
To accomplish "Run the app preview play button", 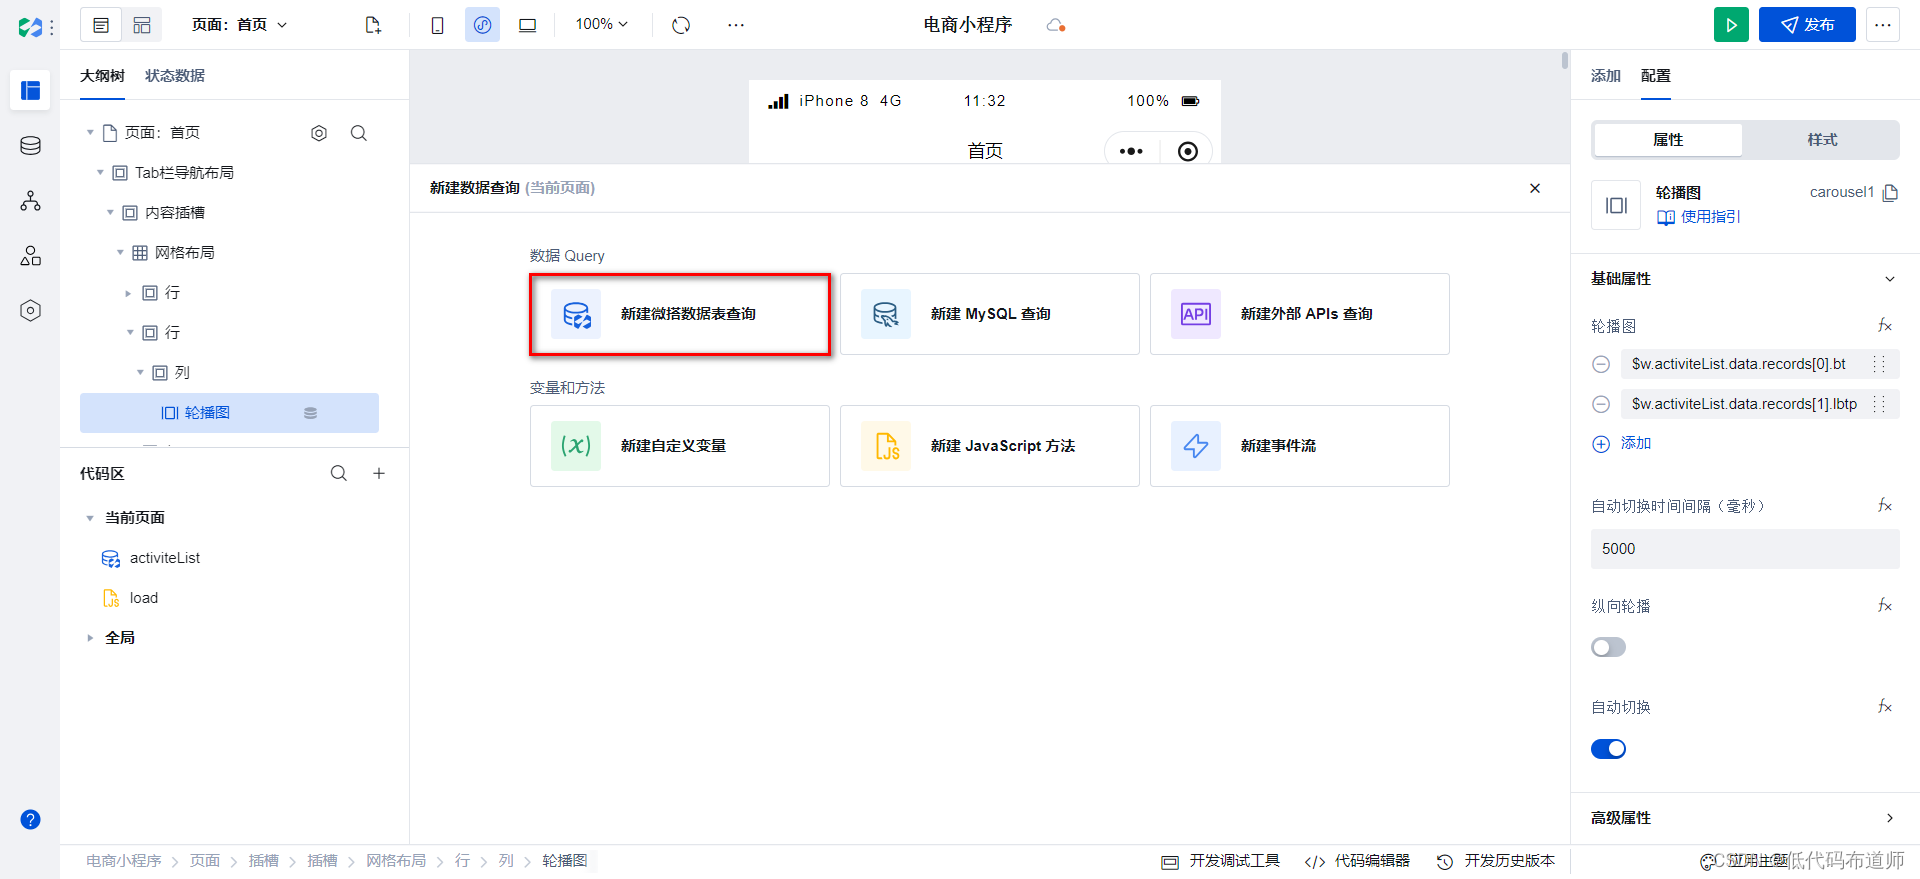I will pyautogui.click(x=1731, y=25).
